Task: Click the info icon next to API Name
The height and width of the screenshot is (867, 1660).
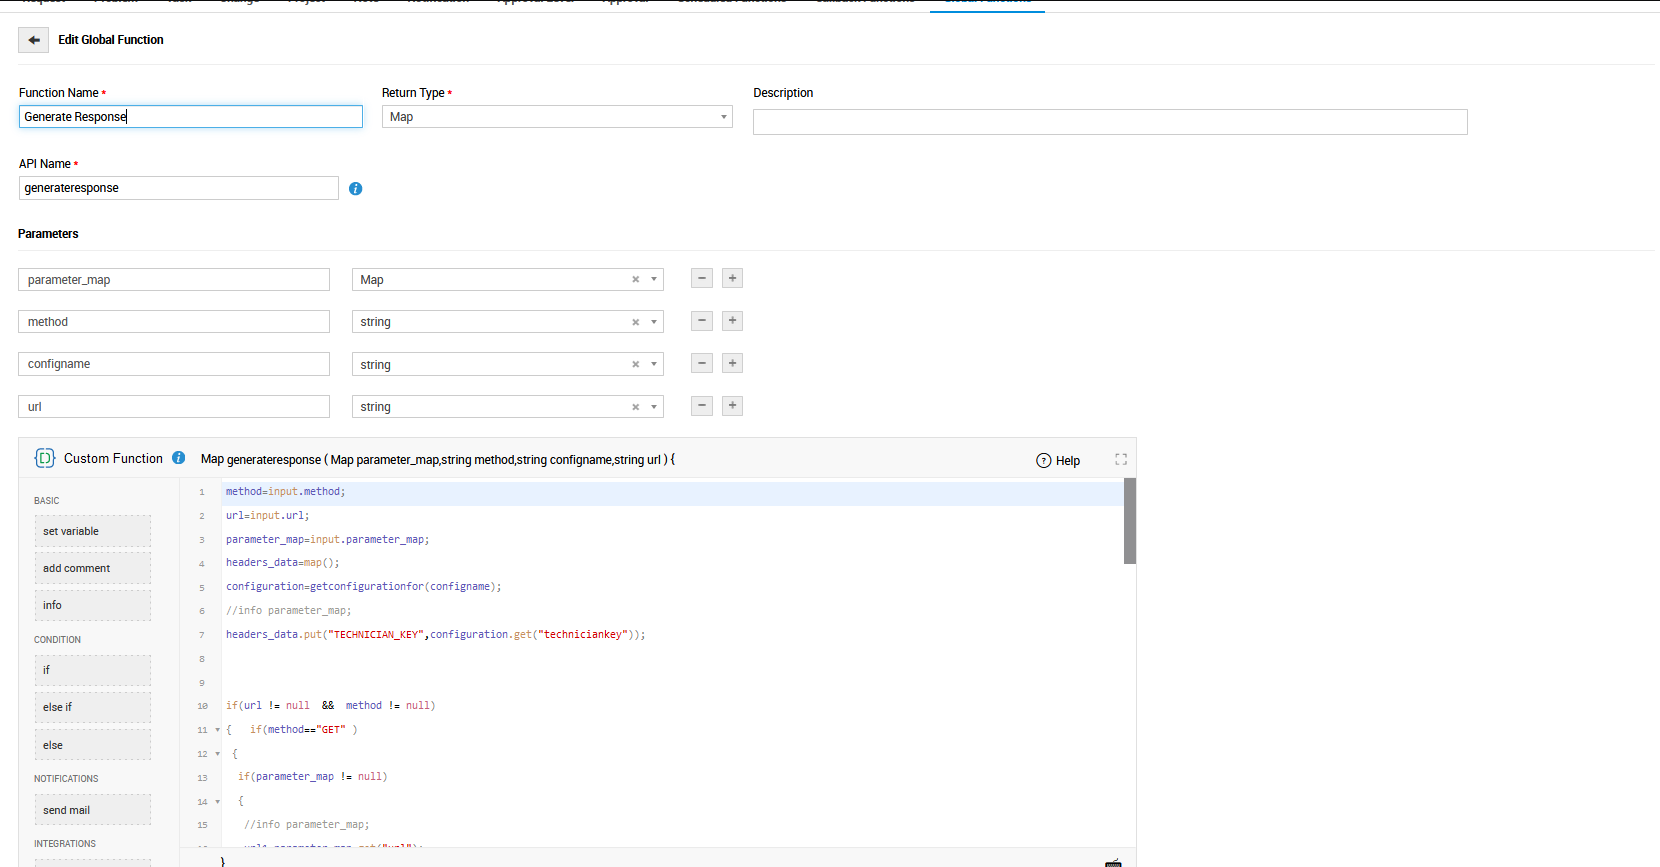Action: point(355,189)
